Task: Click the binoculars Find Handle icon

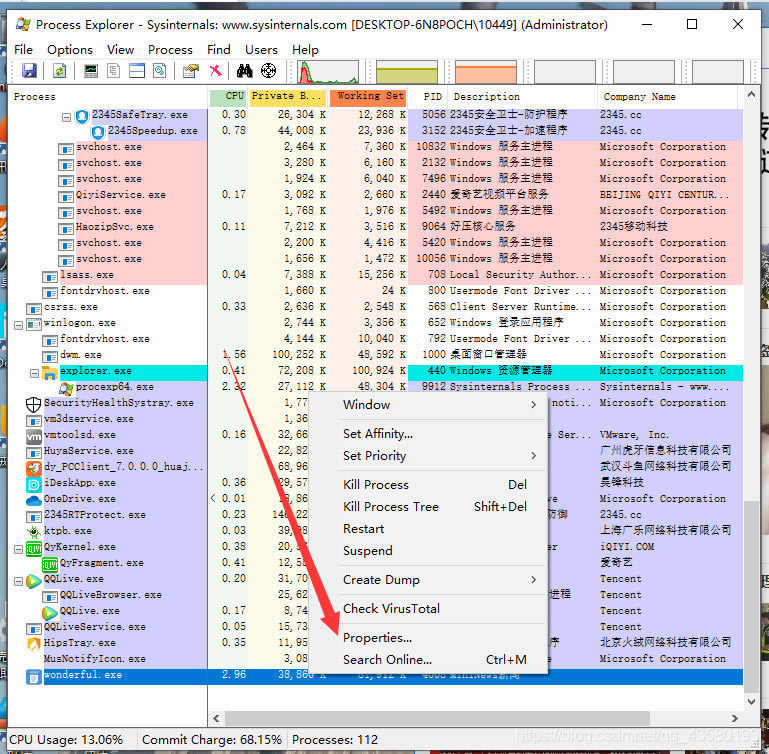Action: 244,71
